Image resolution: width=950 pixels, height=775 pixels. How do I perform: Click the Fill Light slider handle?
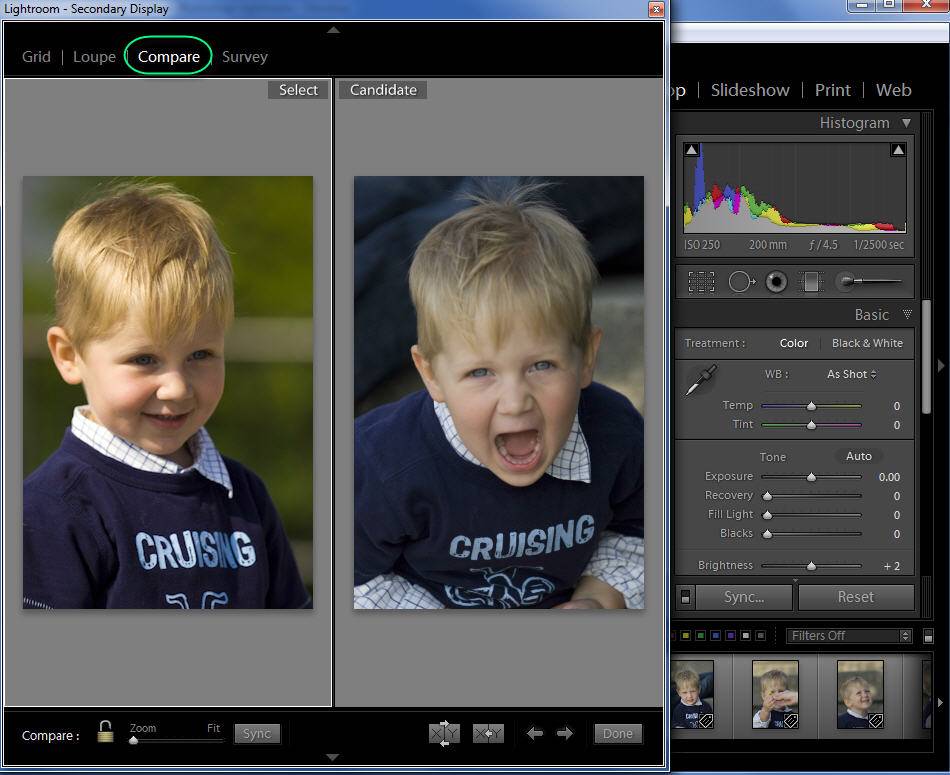pos(768,515)
